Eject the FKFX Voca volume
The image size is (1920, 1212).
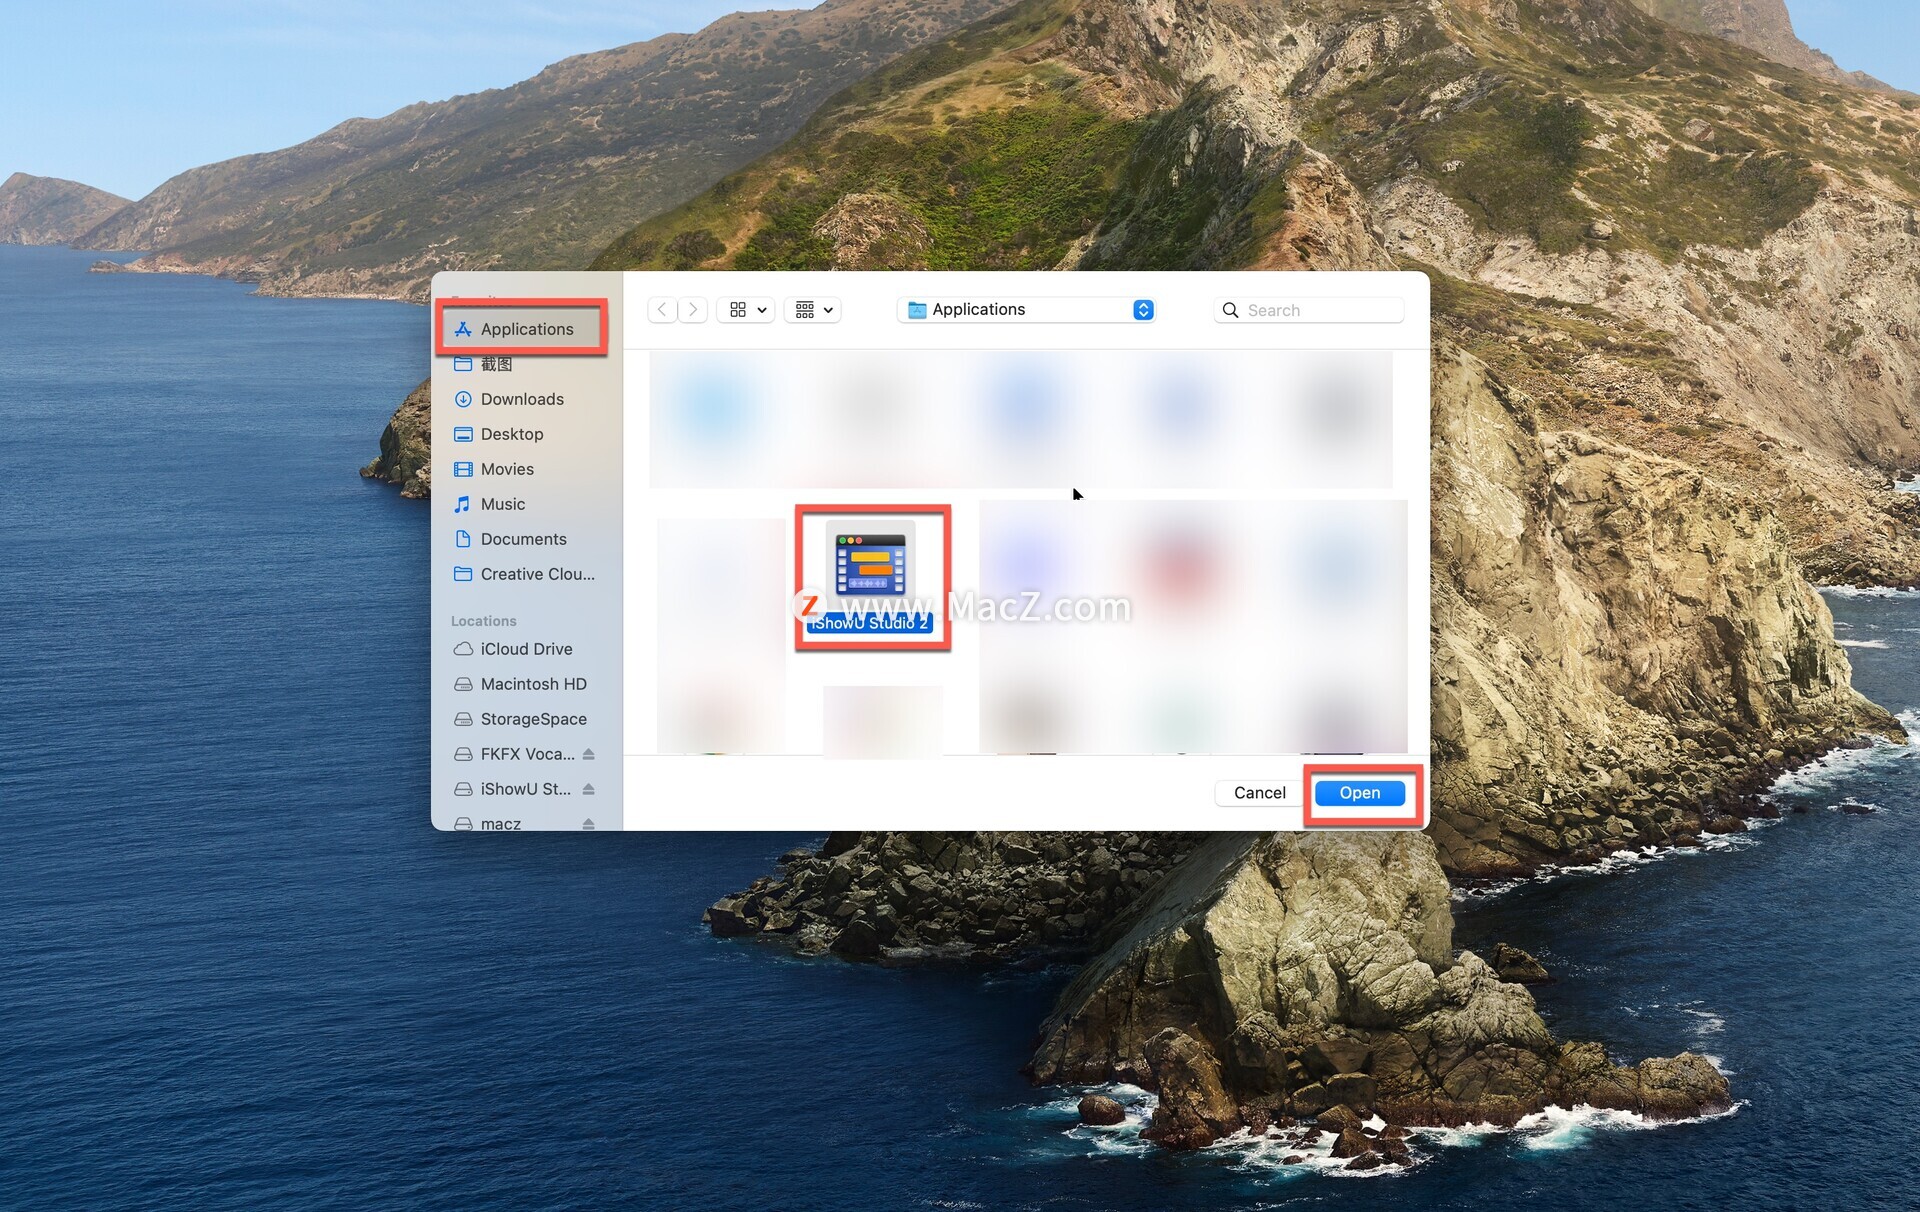588,754
